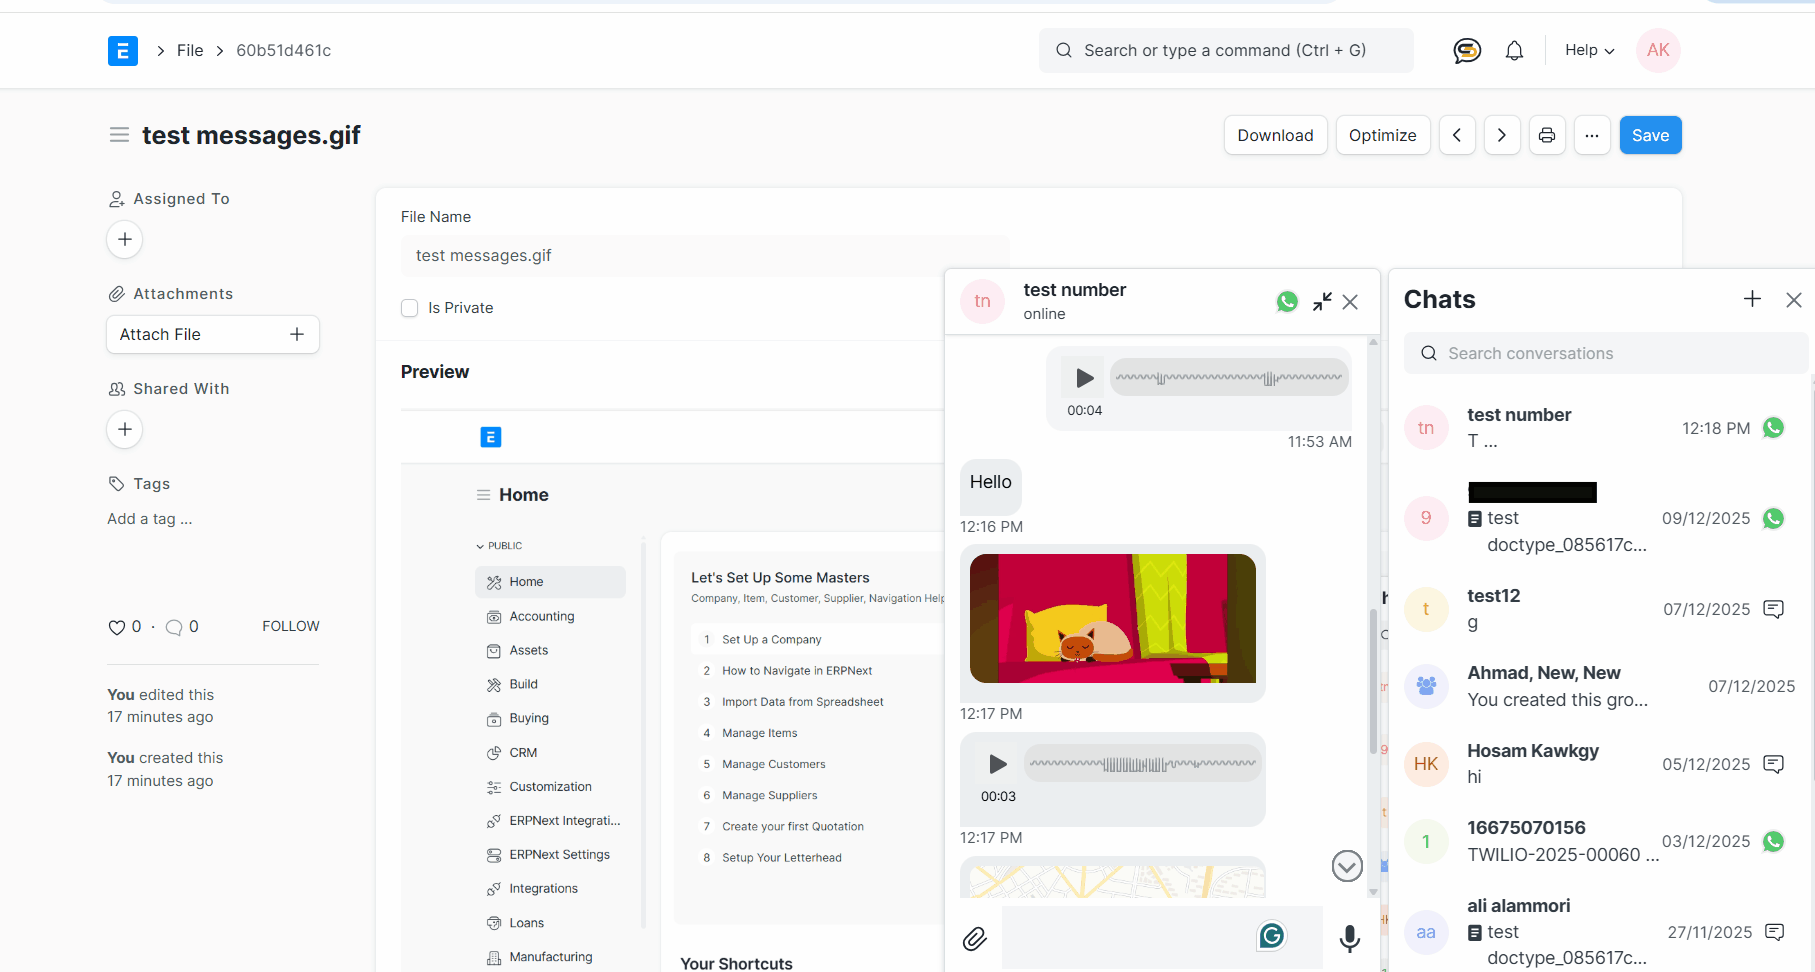Click the Optimize button

pos(1382,135)
